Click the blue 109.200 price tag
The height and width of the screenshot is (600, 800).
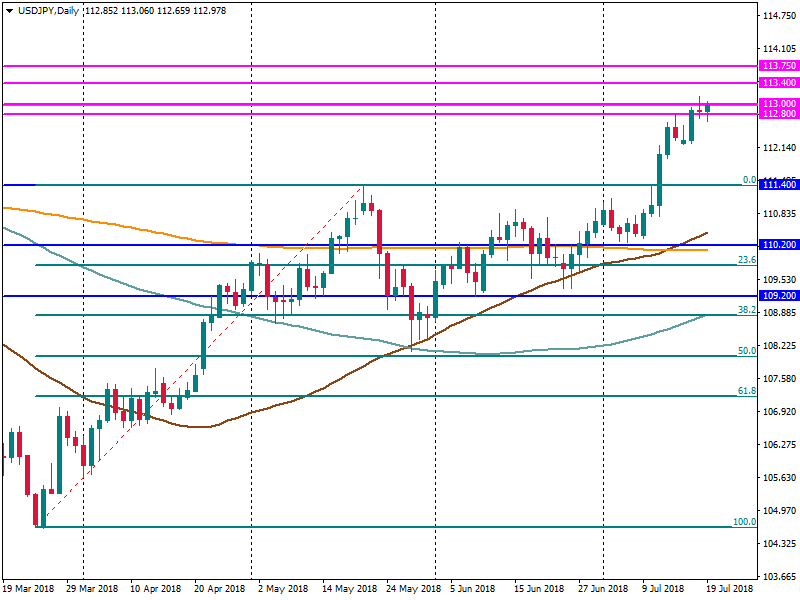click(778, 296)
